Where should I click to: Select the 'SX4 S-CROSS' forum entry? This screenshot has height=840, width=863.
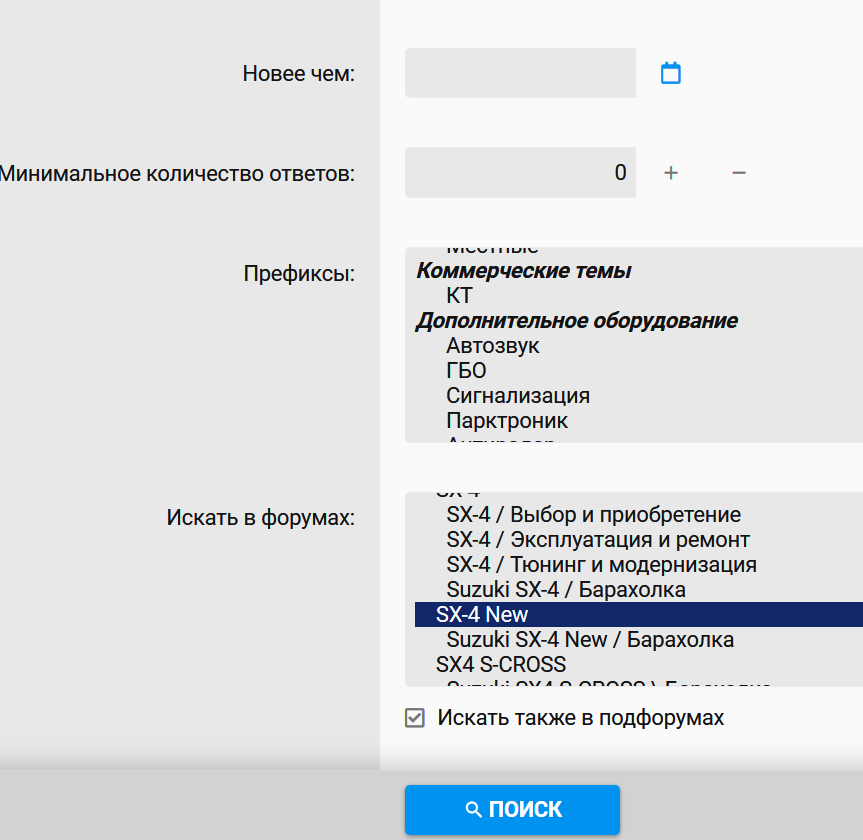pos(500,665)
